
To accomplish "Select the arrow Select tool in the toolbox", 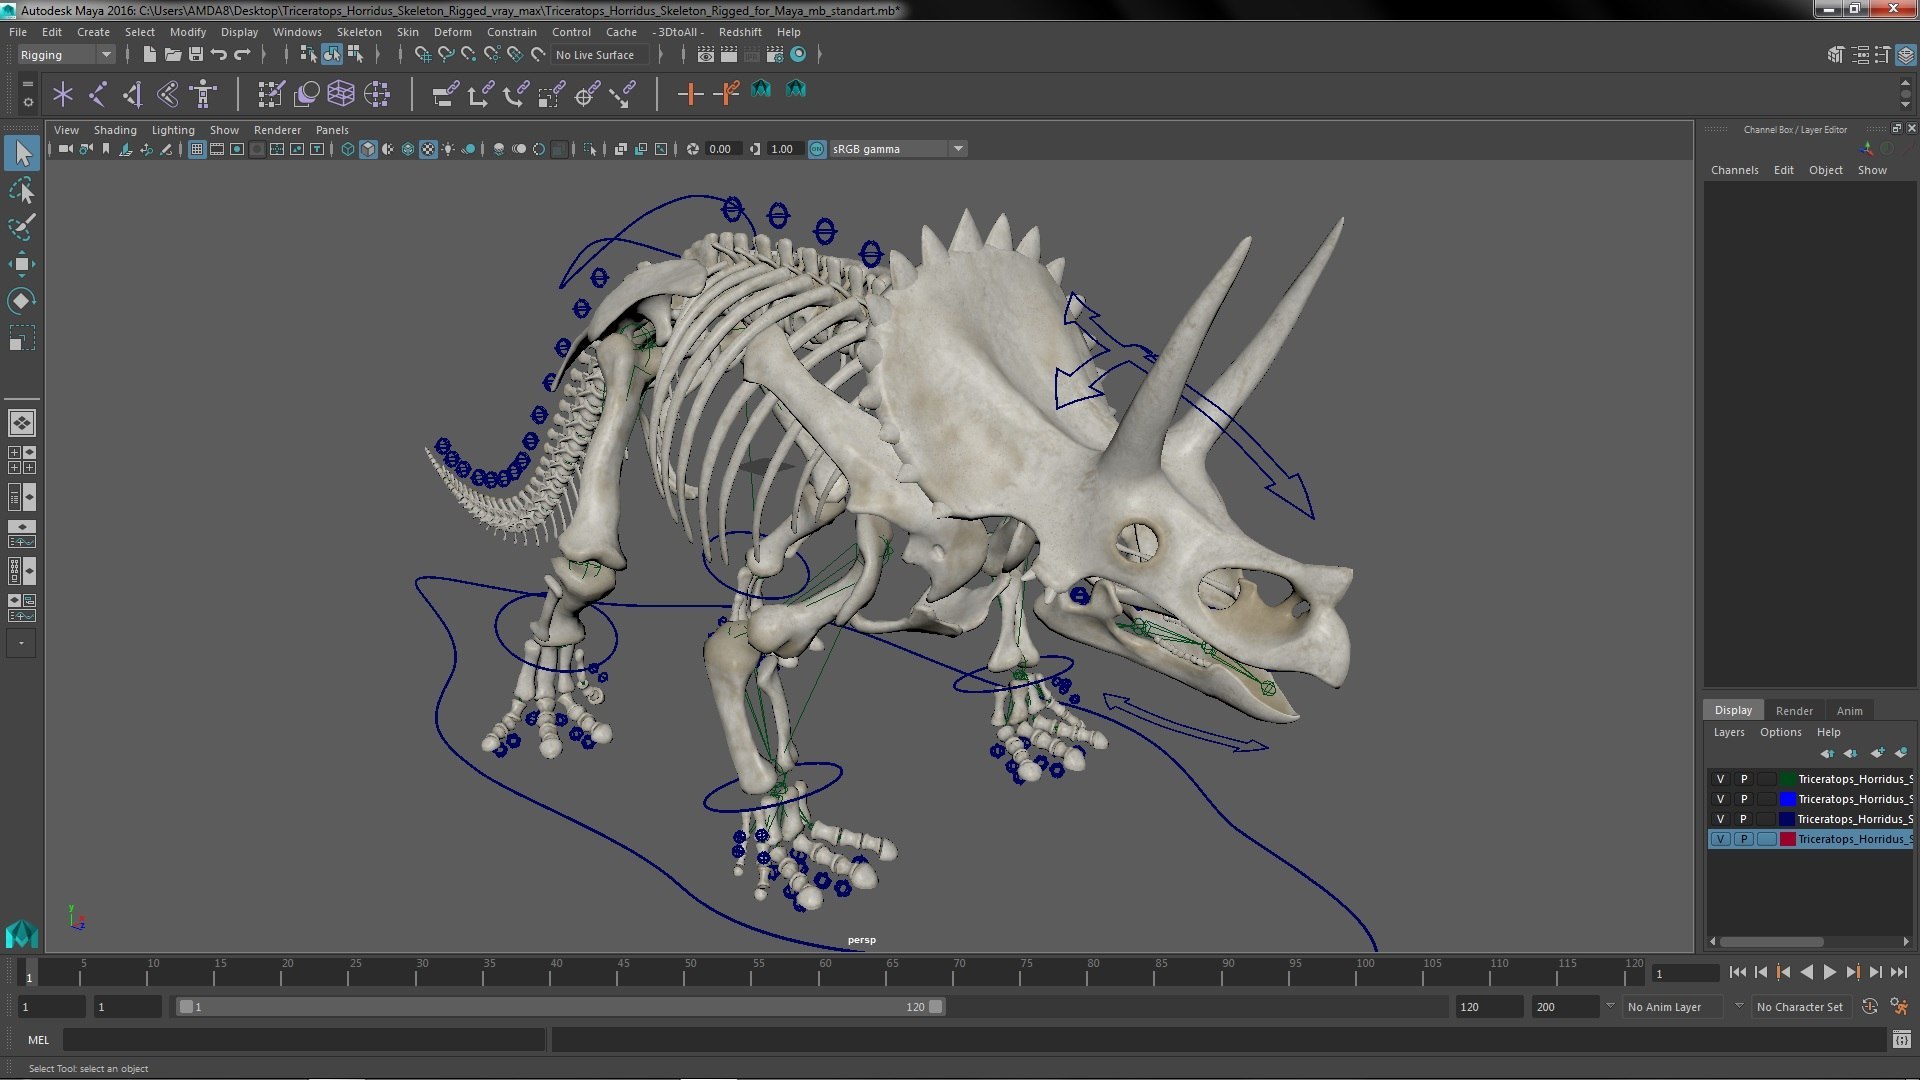I will click(x=22, y=153).
